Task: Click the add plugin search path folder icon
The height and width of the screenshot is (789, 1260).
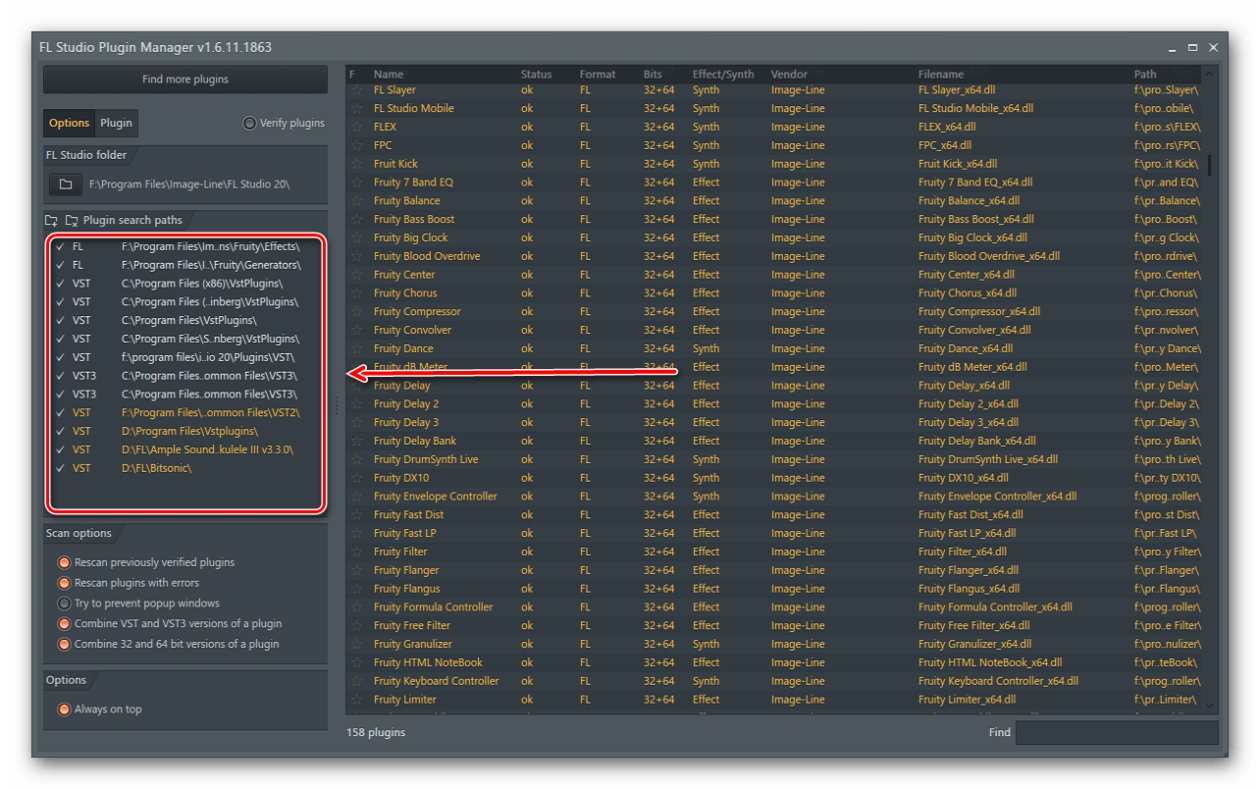Action: tap(52, 220)
